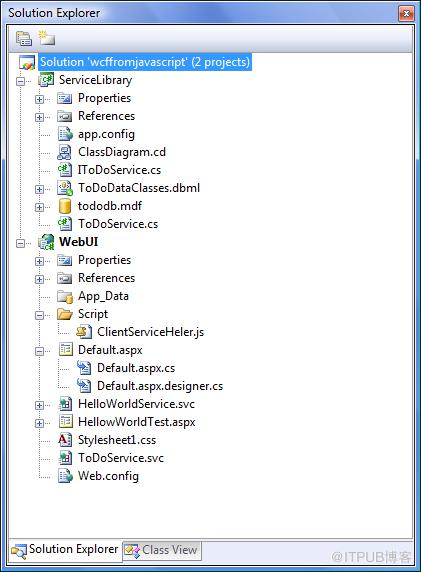Select the Script folder name
The width and height of the screenshot is (421, 572).
point(93,314)
